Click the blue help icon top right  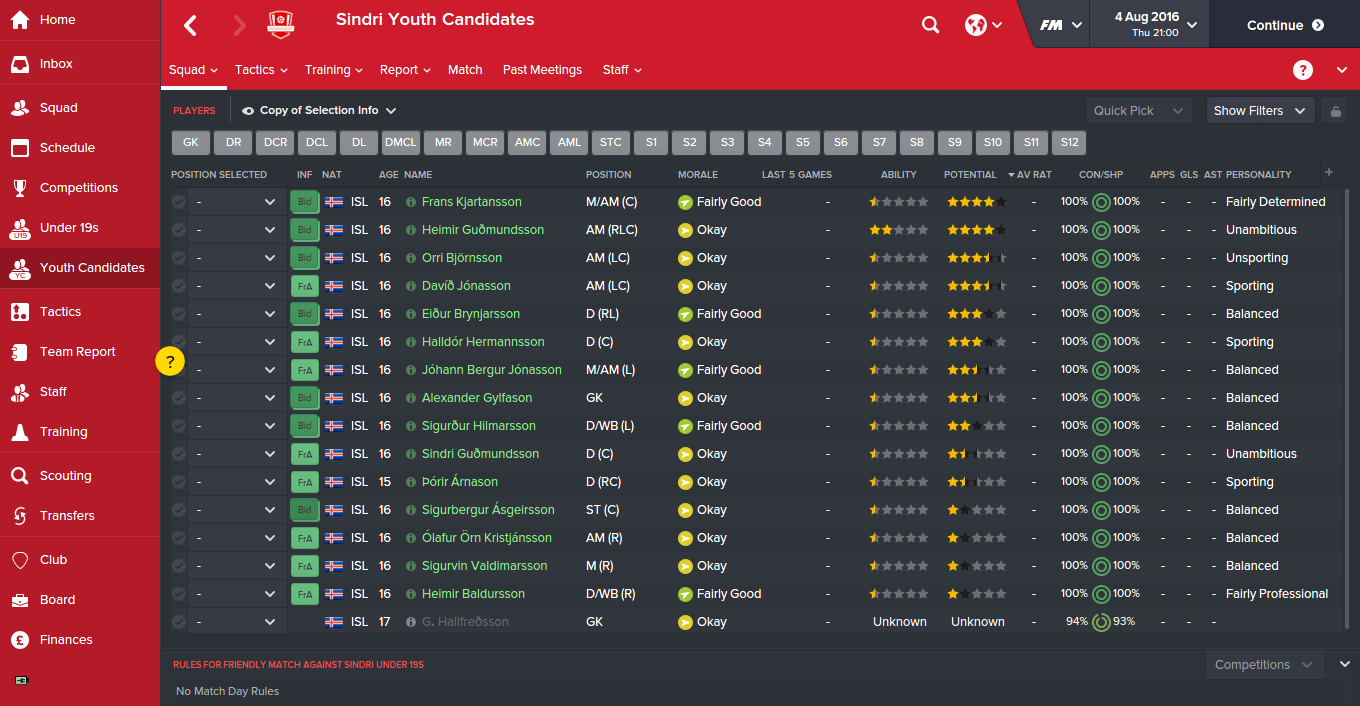[x=1302, y=70]
